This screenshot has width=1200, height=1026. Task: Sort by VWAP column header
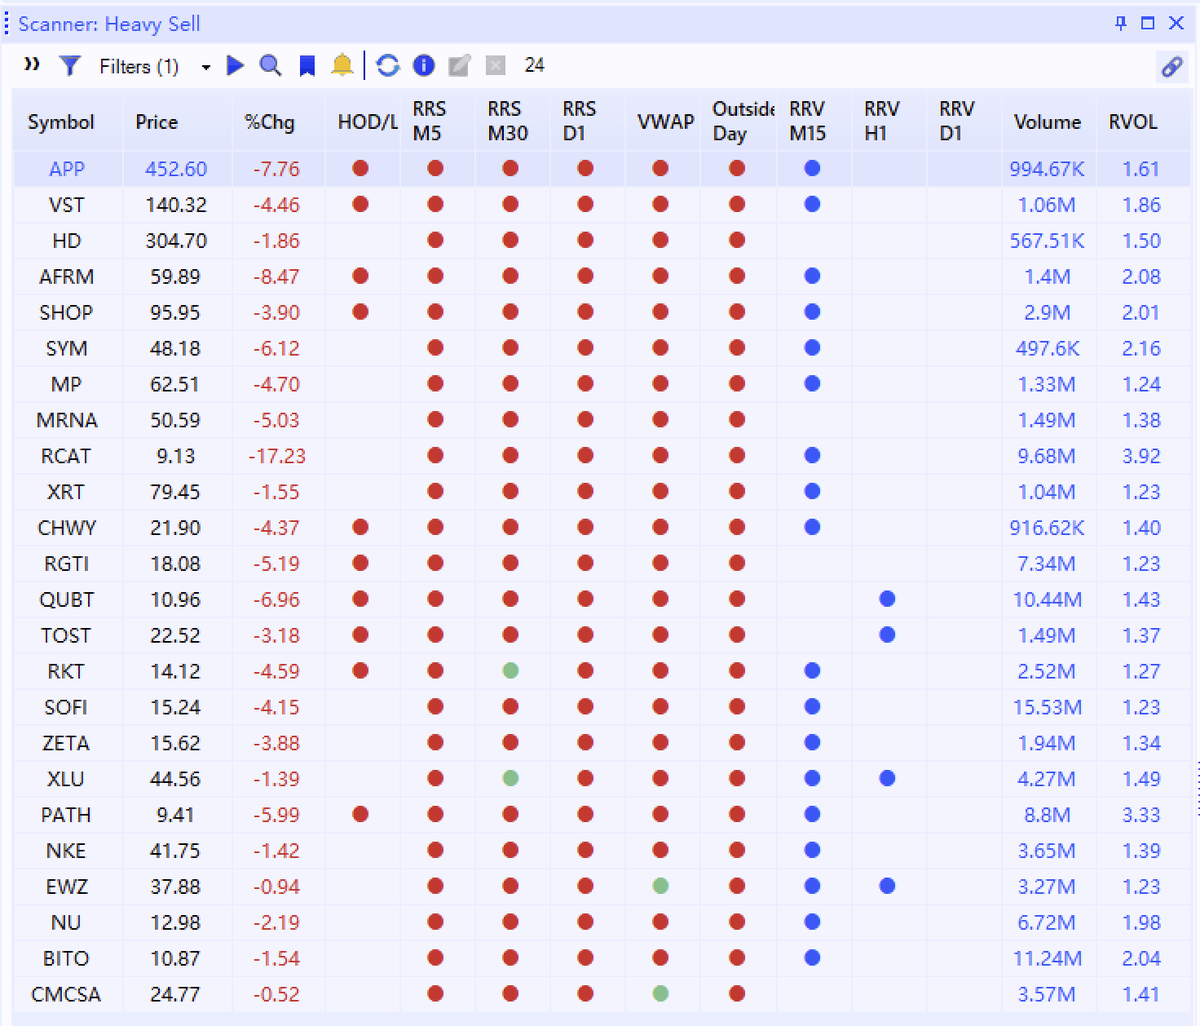pyautogui.click(x=665, y=122)
